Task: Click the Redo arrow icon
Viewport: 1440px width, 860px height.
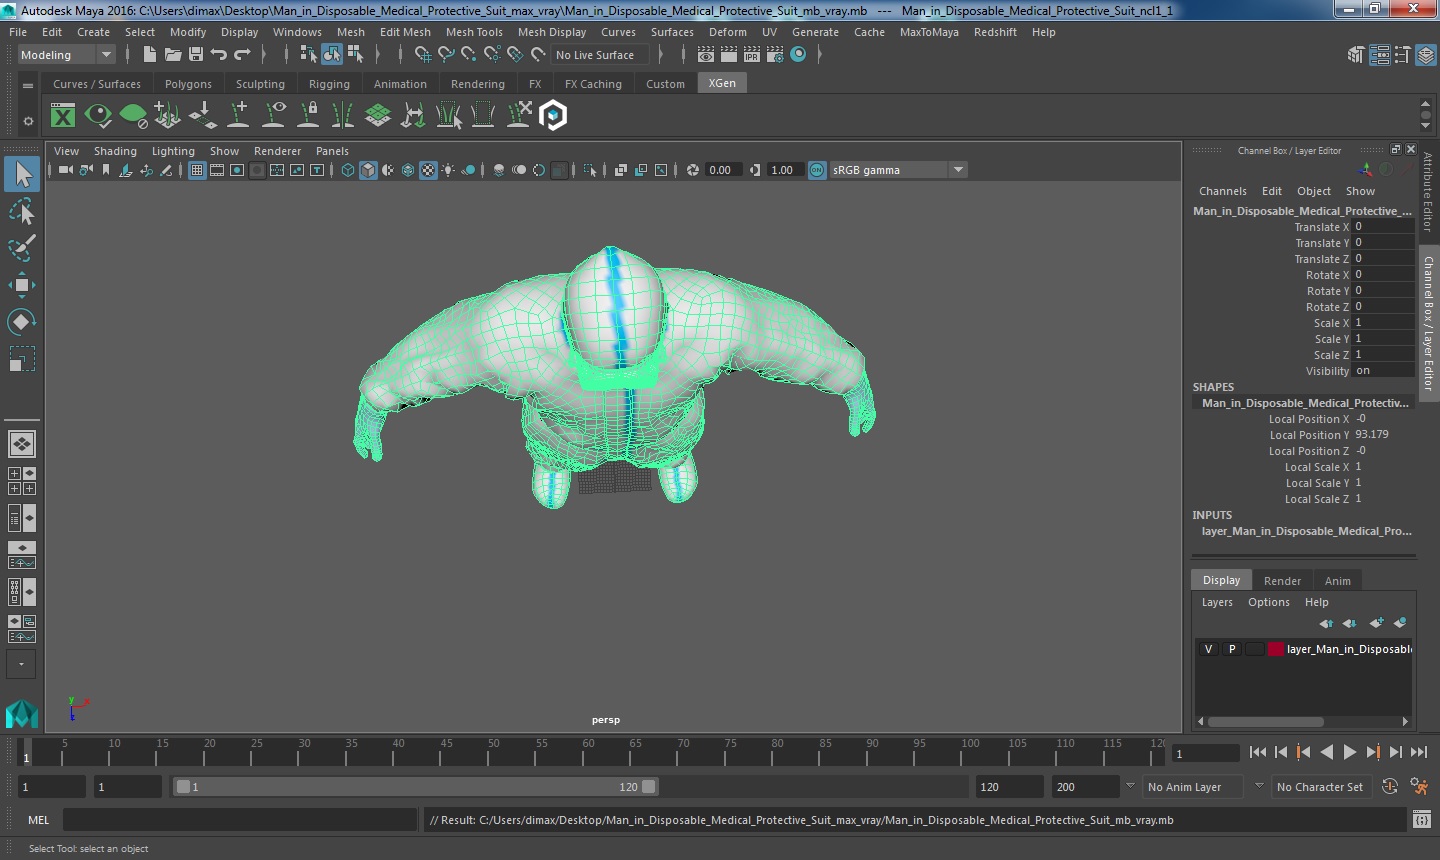Action: pyautogui.click(x=242, y=55)
